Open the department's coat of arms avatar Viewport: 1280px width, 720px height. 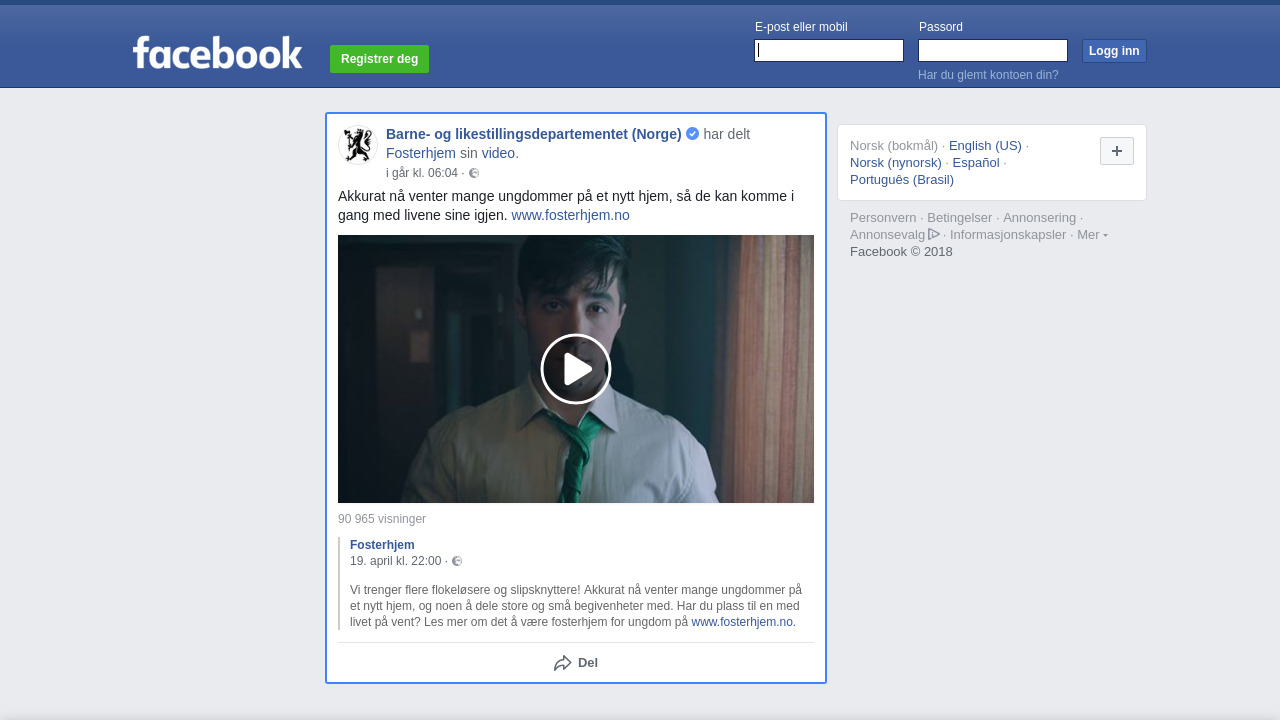click(357, 145)
